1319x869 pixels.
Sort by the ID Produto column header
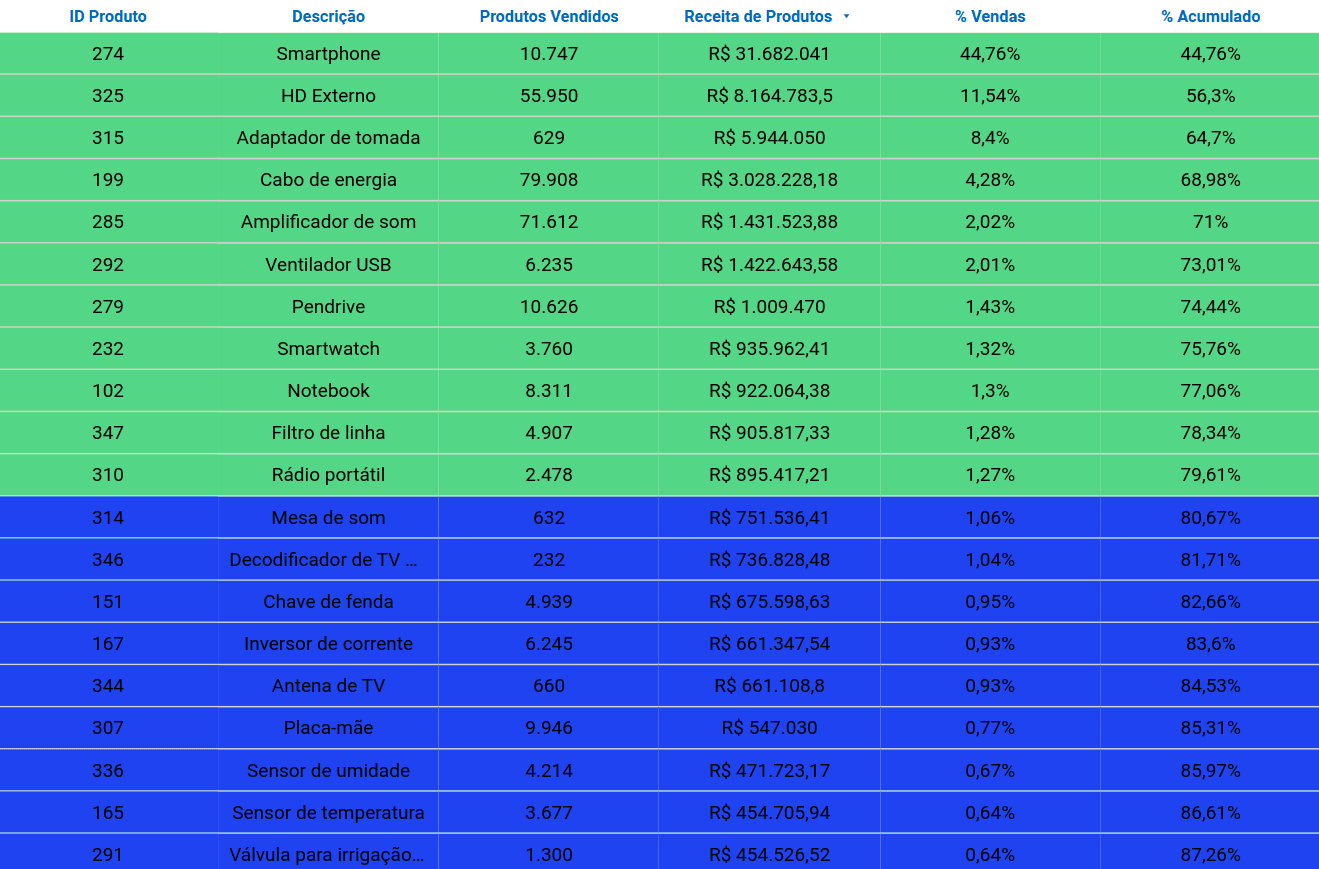pos(108,16)
